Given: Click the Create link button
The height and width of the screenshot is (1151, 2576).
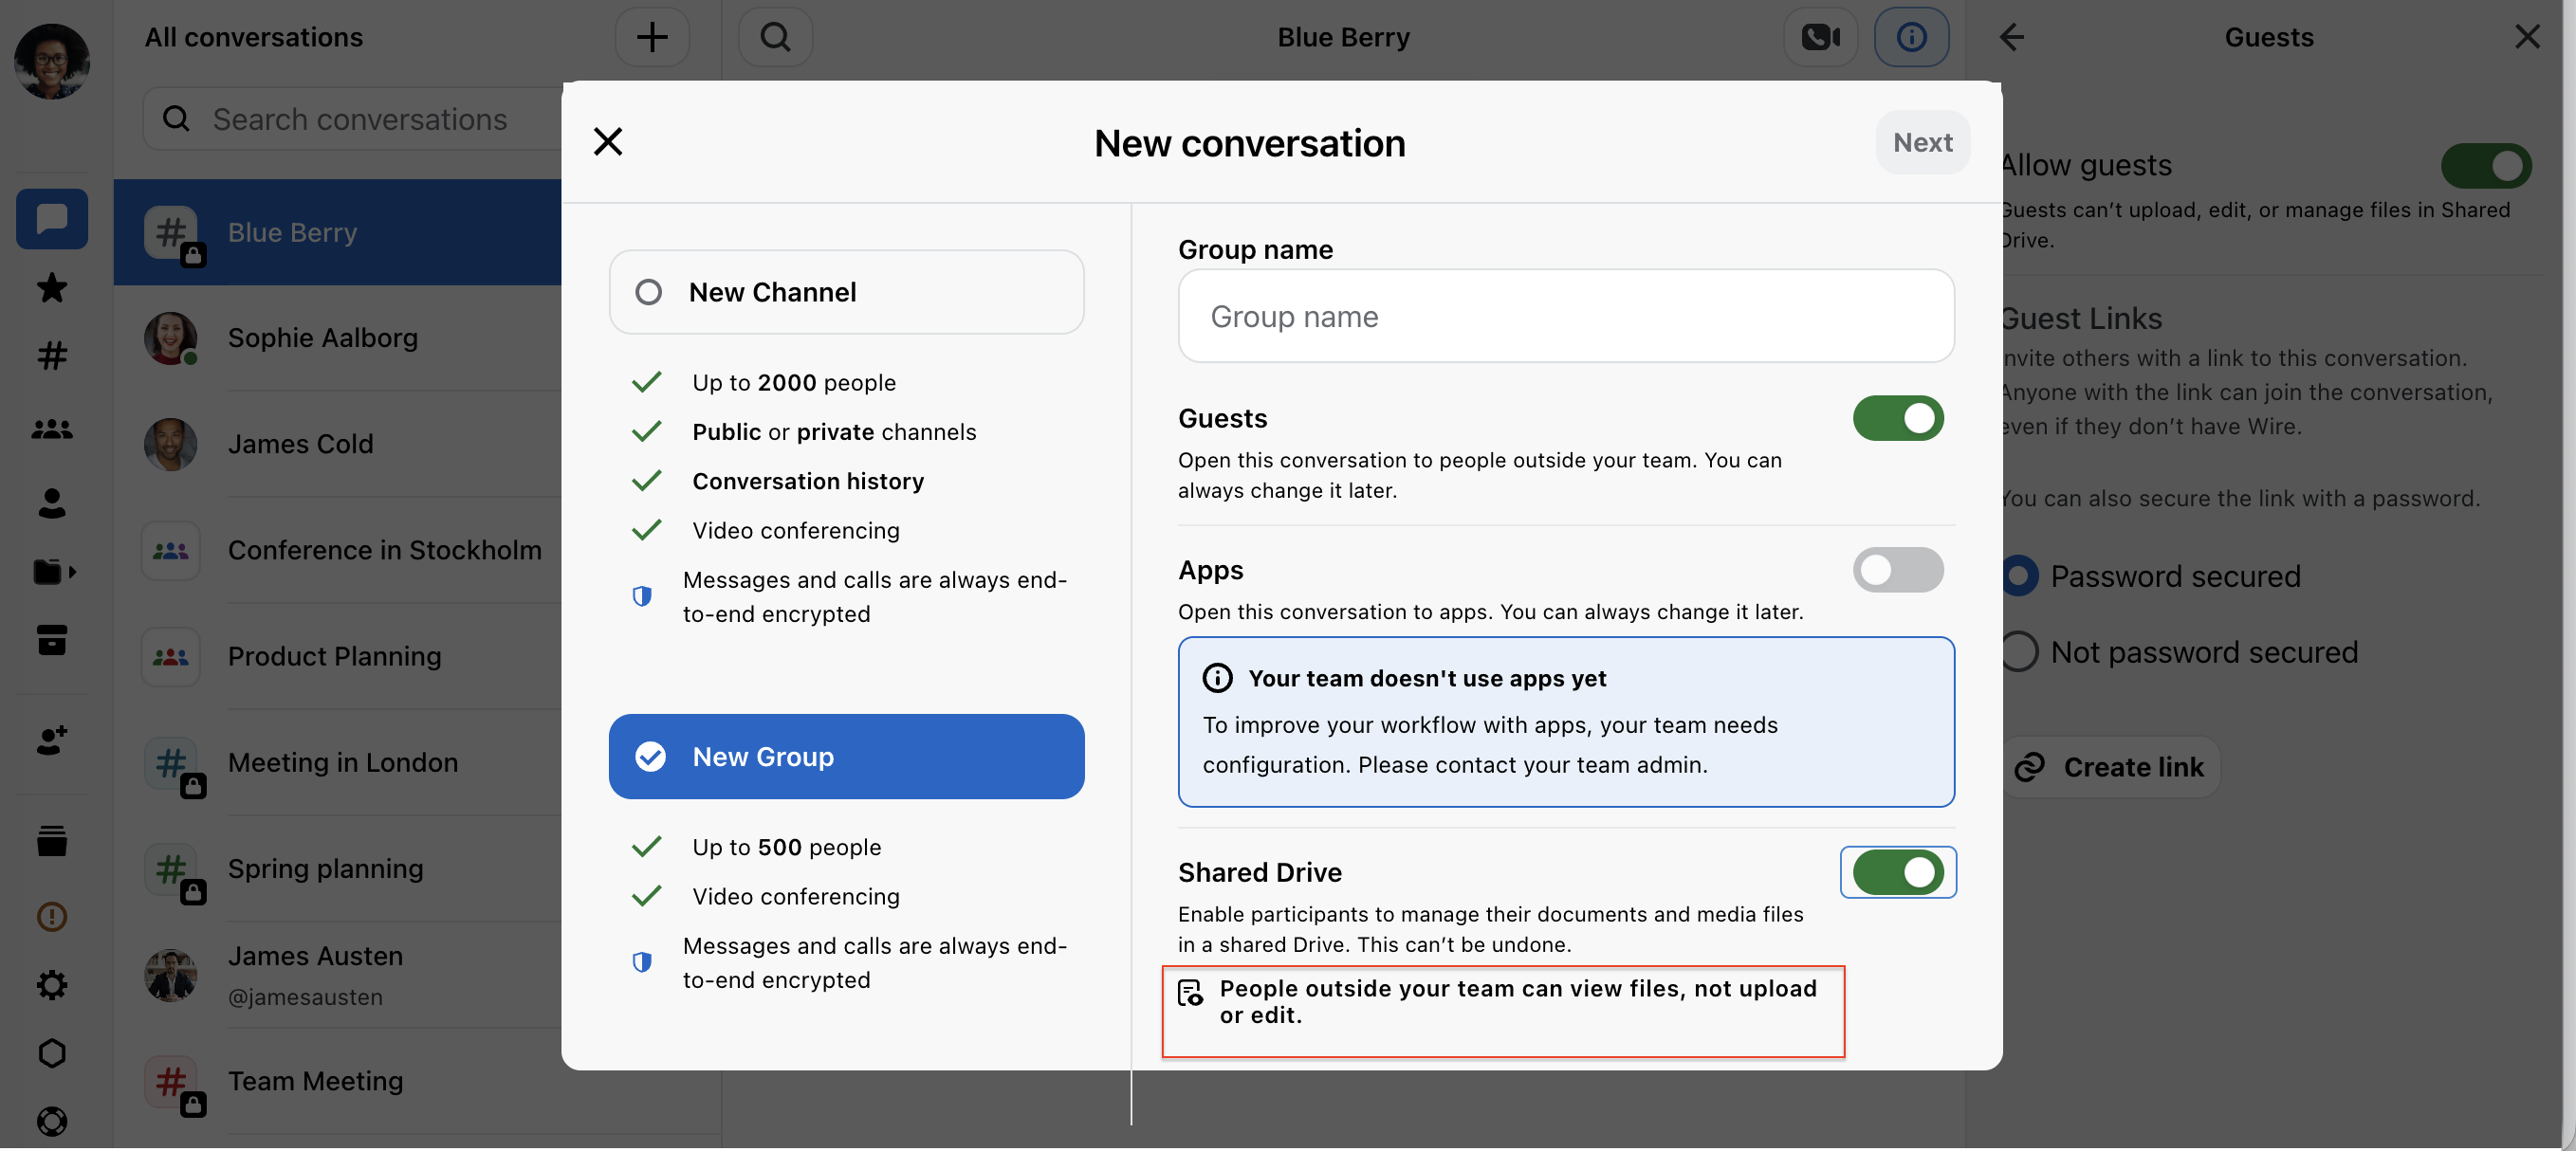Looking at the screenshot, I should [2110, 767].
